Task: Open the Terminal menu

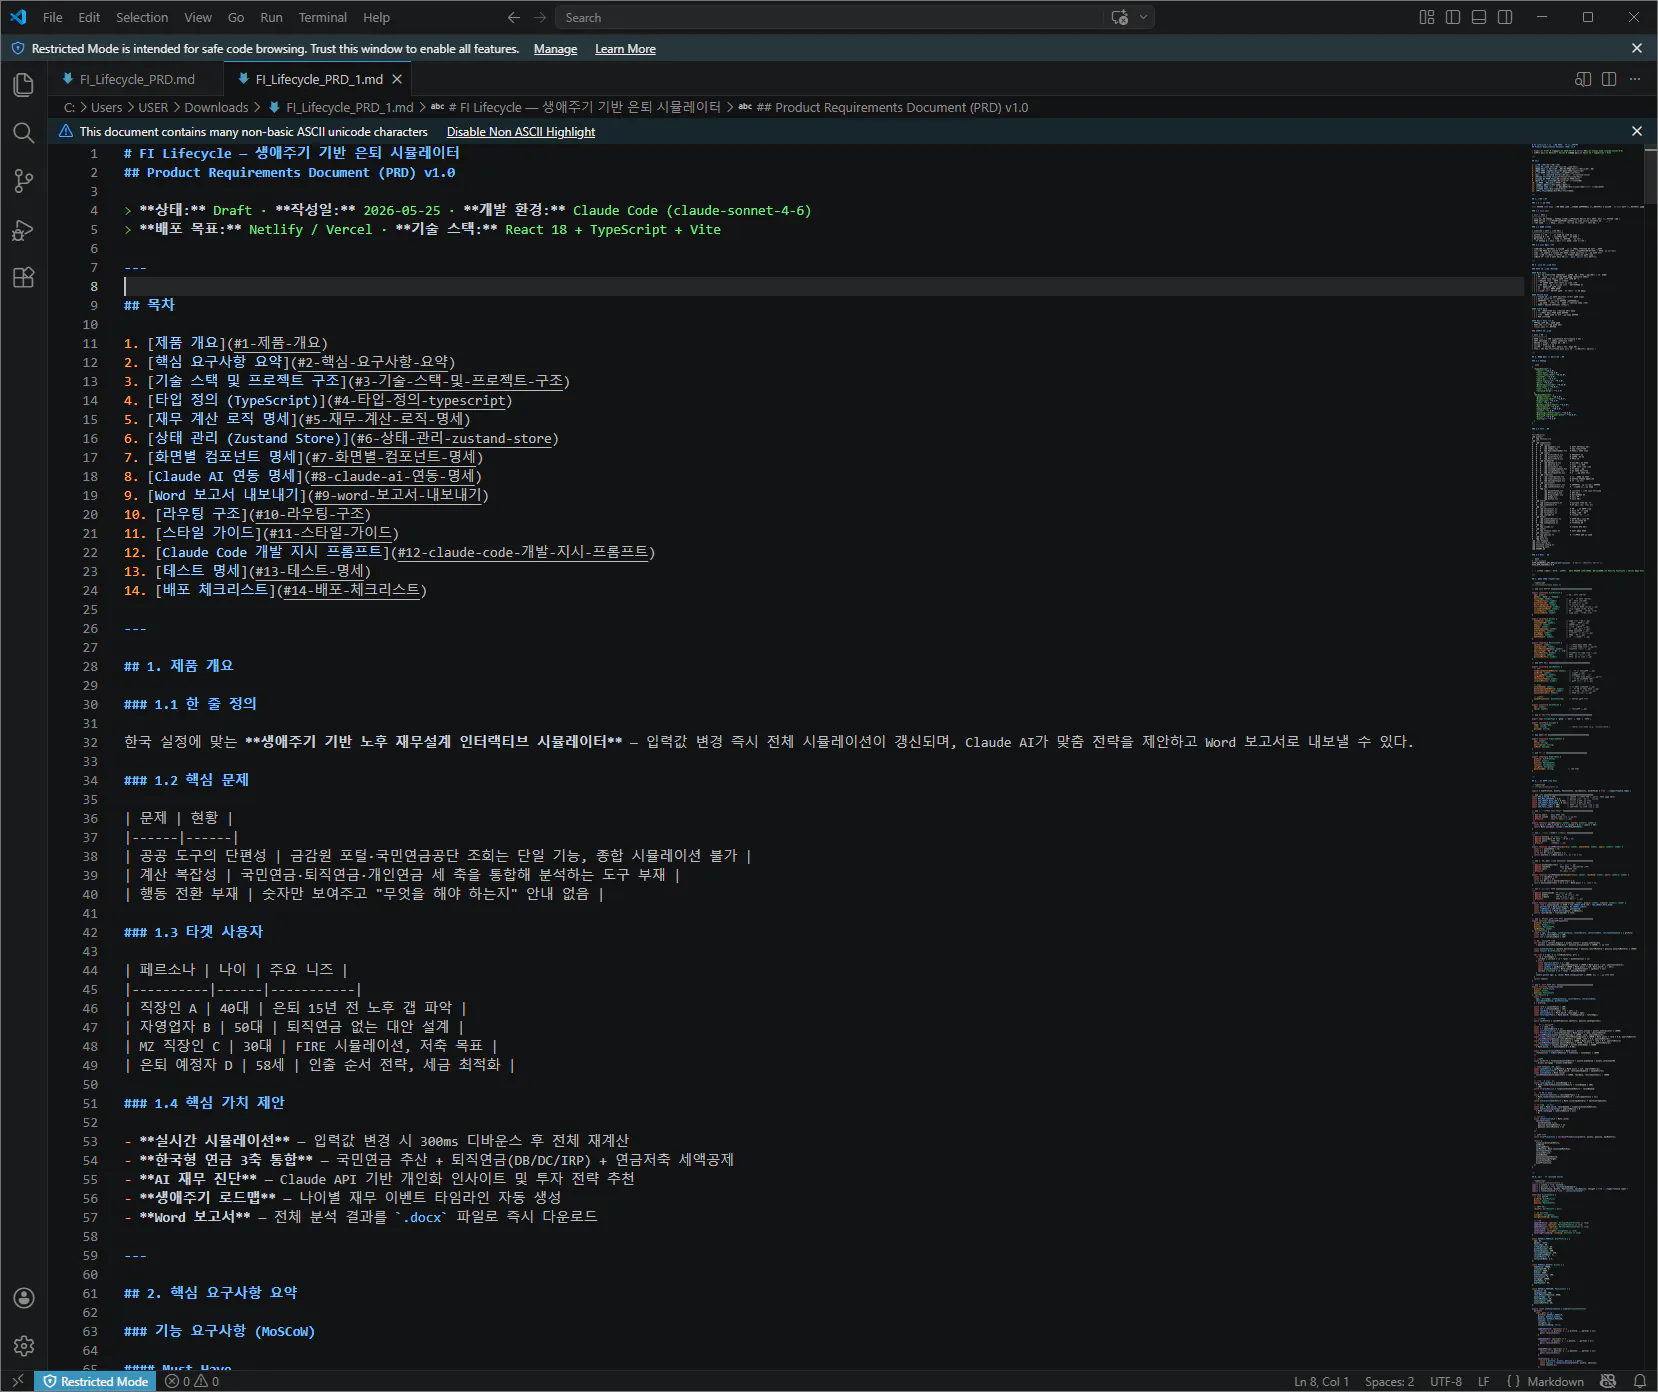Action: coord(323,17)
